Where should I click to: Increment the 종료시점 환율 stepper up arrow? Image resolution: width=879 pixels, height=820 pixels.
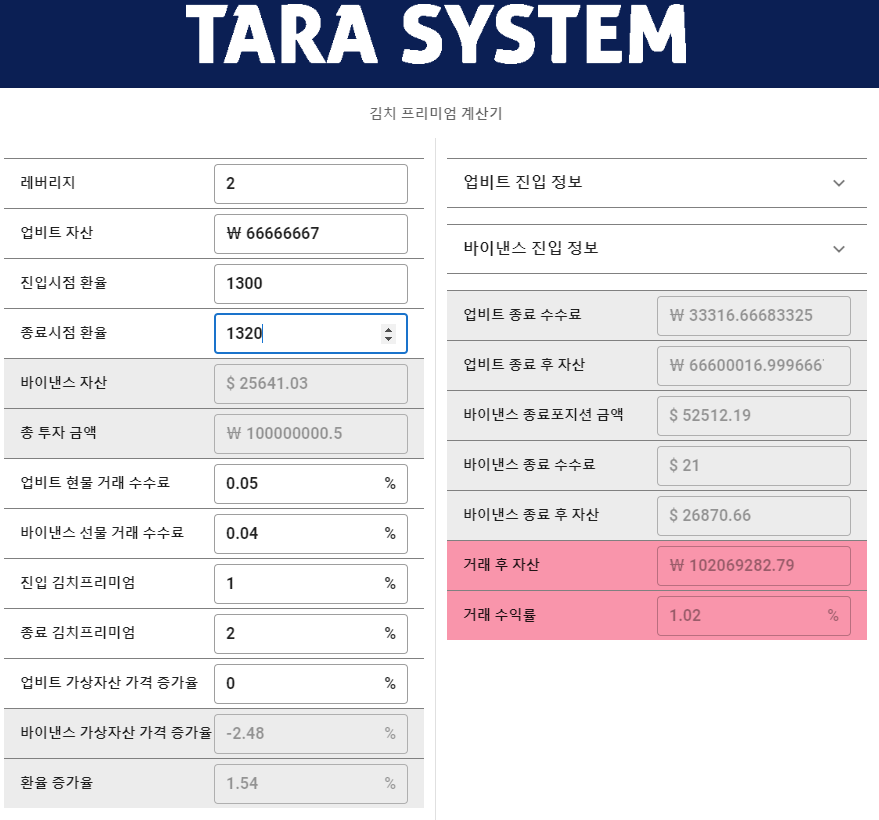[x=388, y=329]
